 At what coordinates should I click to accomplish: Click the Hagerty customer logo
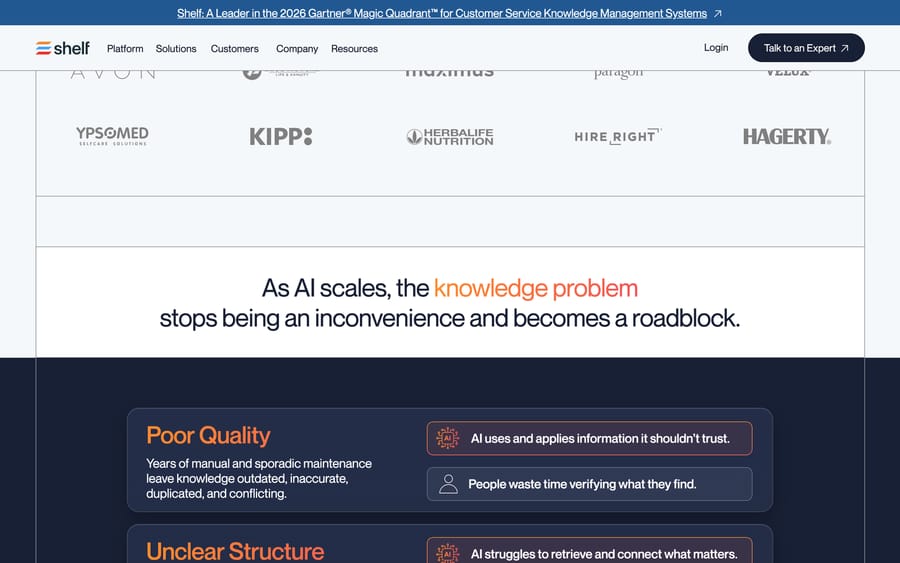click(x=786, y=137)
